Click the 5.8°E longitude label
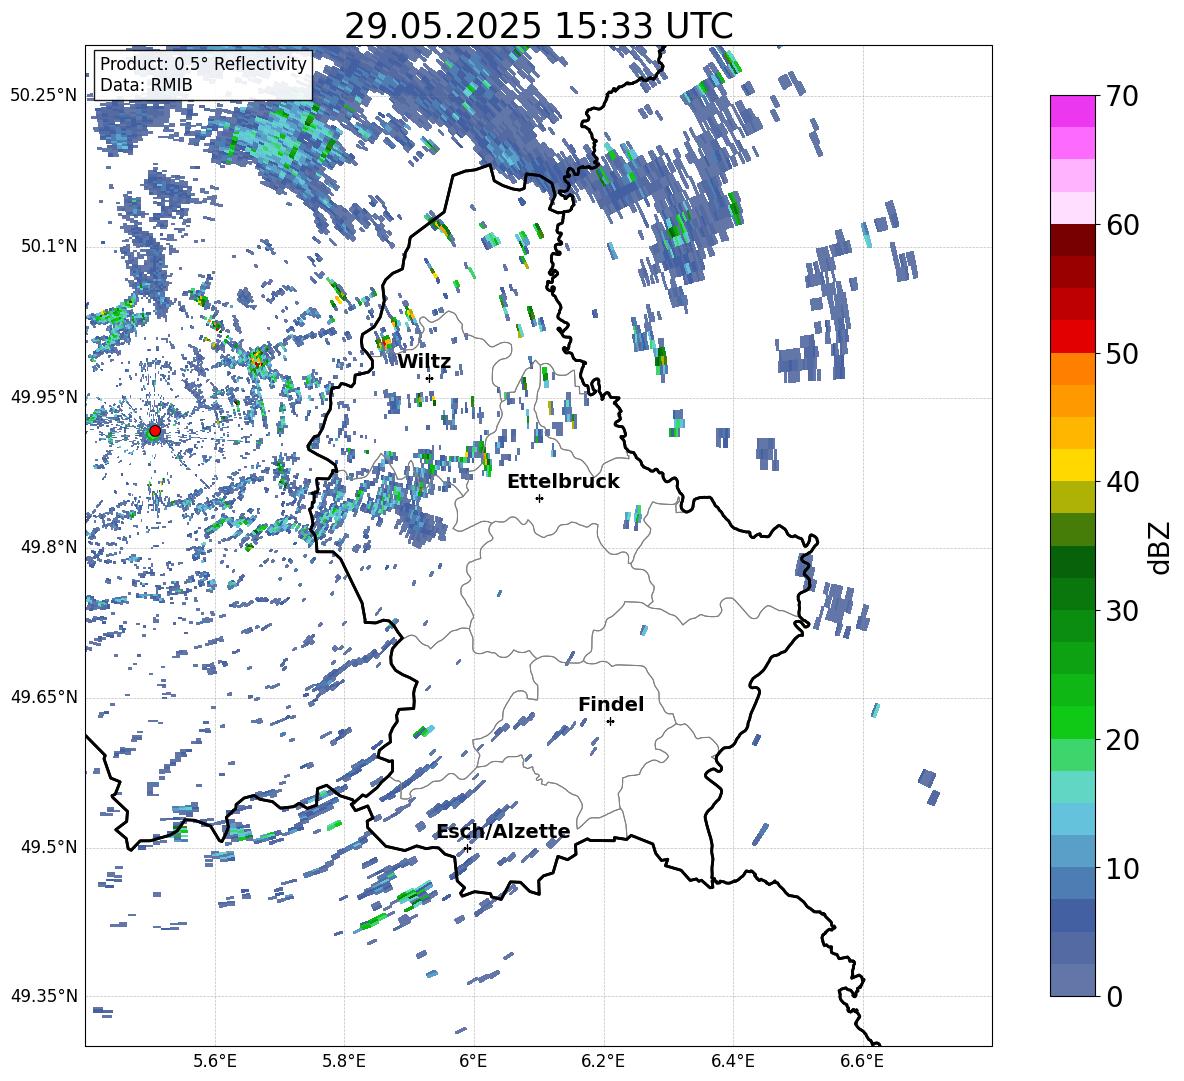This screenshot has height=1081, width=1184. 344,1061
